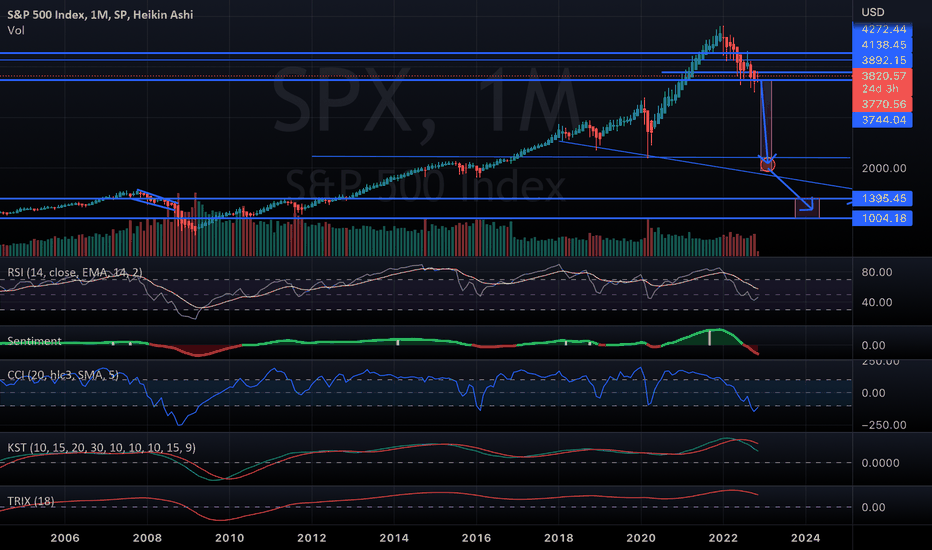932x550 pixels.
Task: Click the 2014 label on time axis
Action: pos(394,538)
